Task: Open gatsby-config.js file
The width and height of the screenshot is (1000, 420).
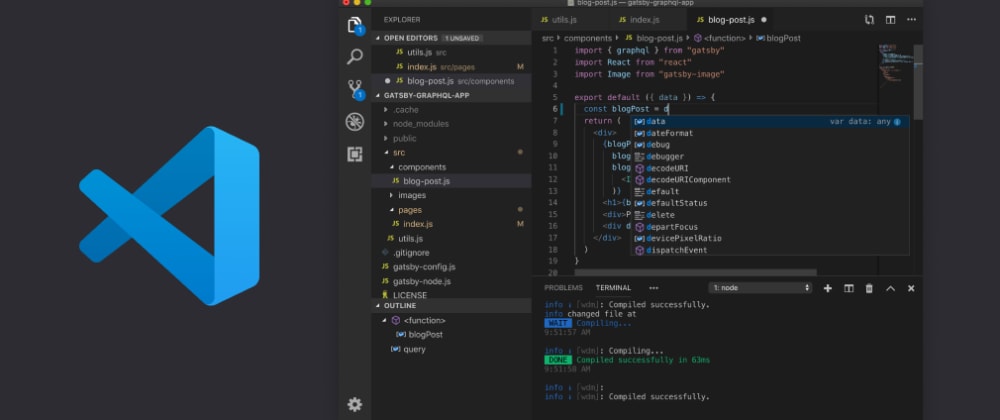Action: pyautogui.click(x=451, y=267)
